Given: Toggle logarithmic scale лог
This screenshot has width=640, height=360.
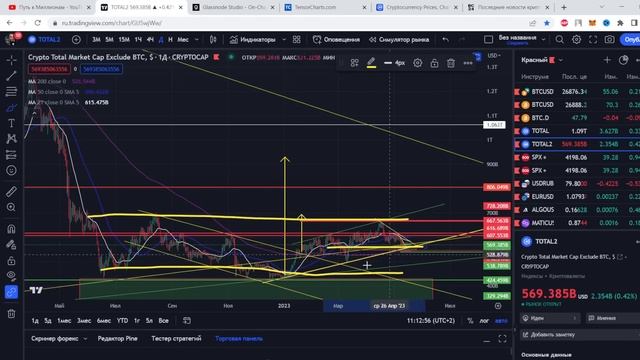Looking at the screenshot, I should point(484,321).
